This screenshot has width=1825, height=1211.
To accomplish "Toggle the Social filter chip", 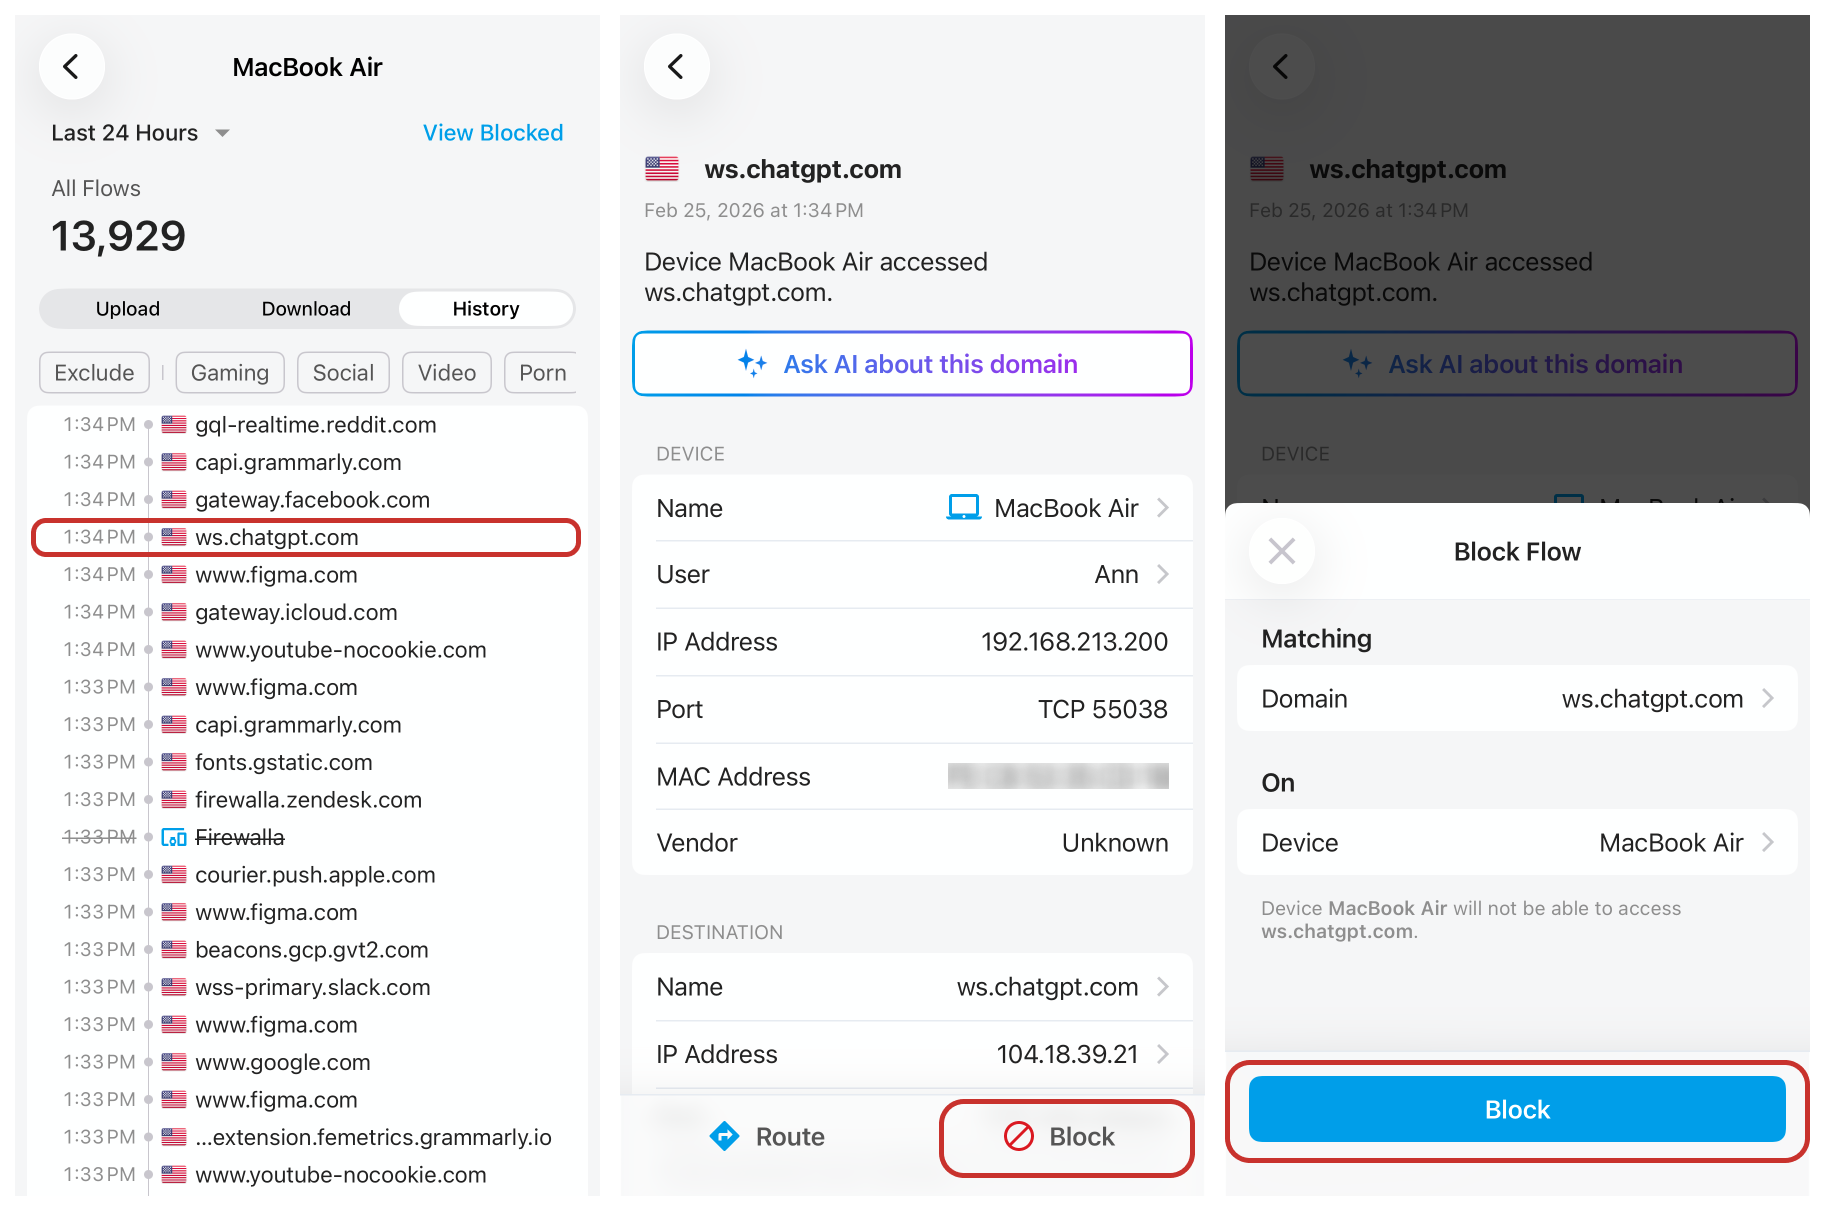I will [x=343, y=373].
